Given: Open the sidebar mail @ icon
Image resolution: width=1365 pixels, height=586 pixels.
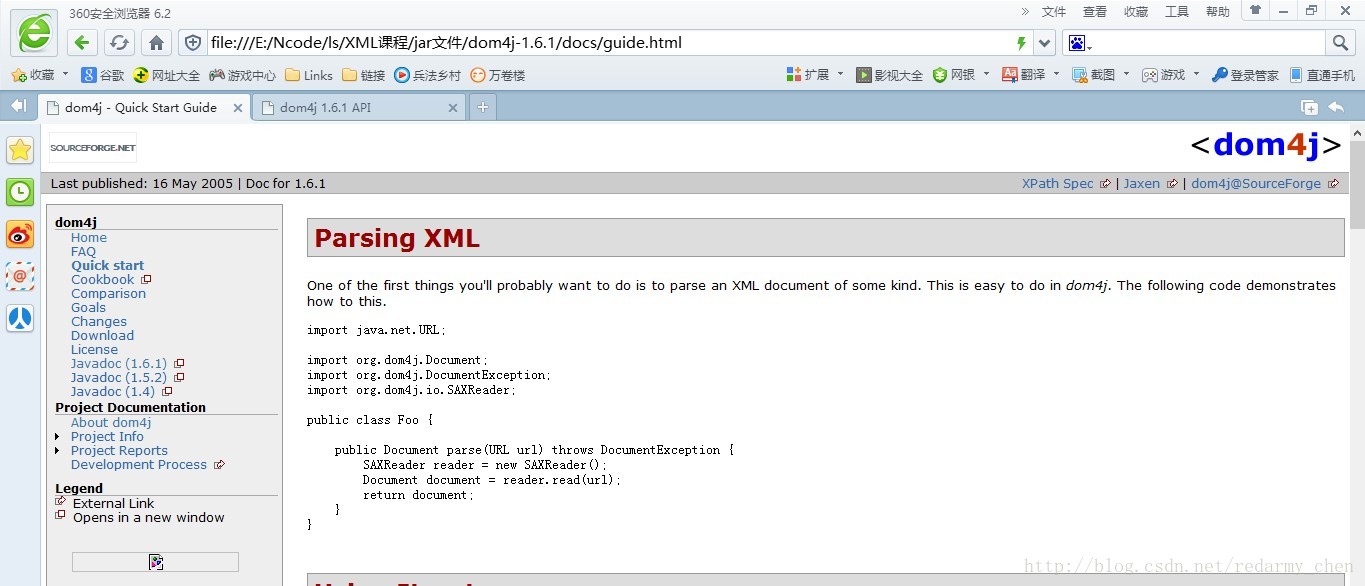Looking at the screenshot, I should (x=20, y=276).
